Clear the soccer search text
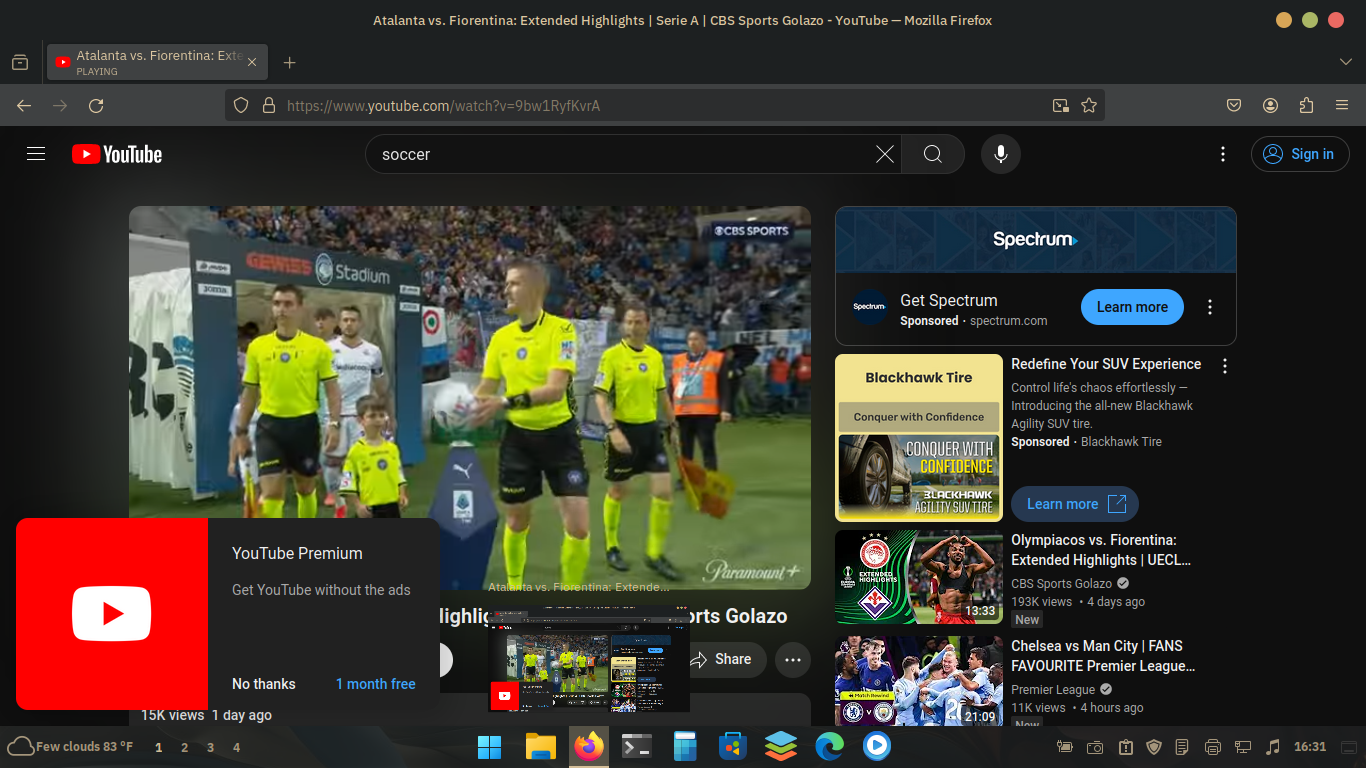This screenshot has height=768, width=1366. point(885,154)
